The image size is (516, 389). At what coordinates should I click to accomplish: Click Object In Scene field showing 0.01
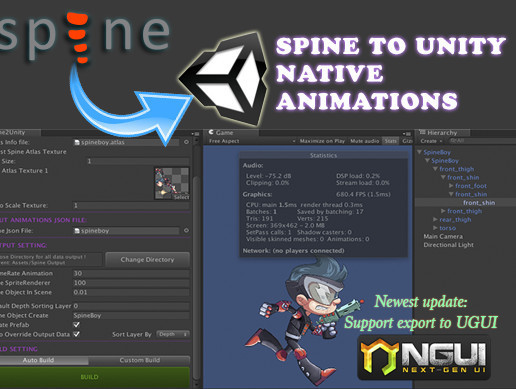tap(131, 292)
